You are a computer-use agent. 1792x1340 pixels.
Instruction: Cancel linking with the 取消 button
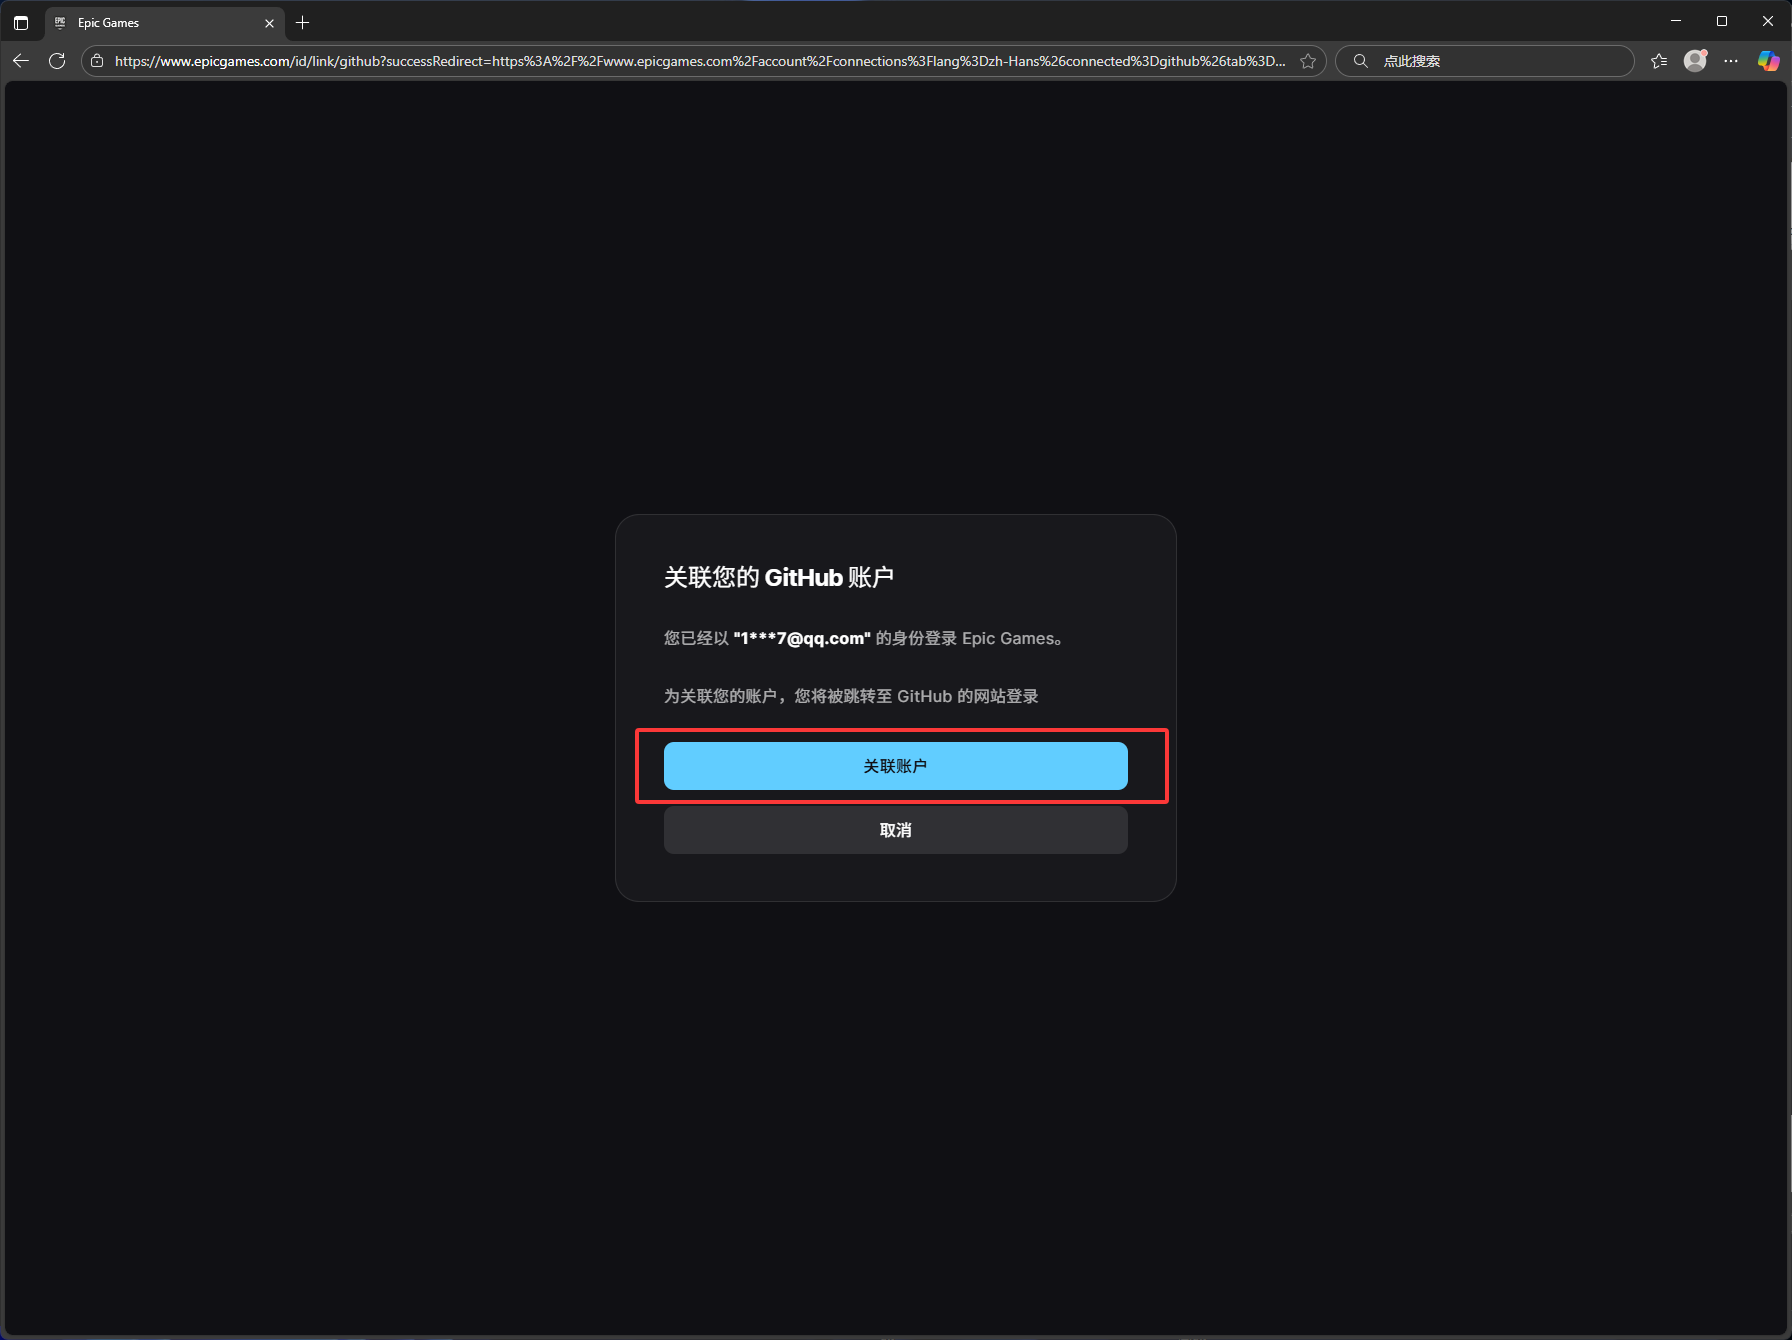tap(895, 830)
